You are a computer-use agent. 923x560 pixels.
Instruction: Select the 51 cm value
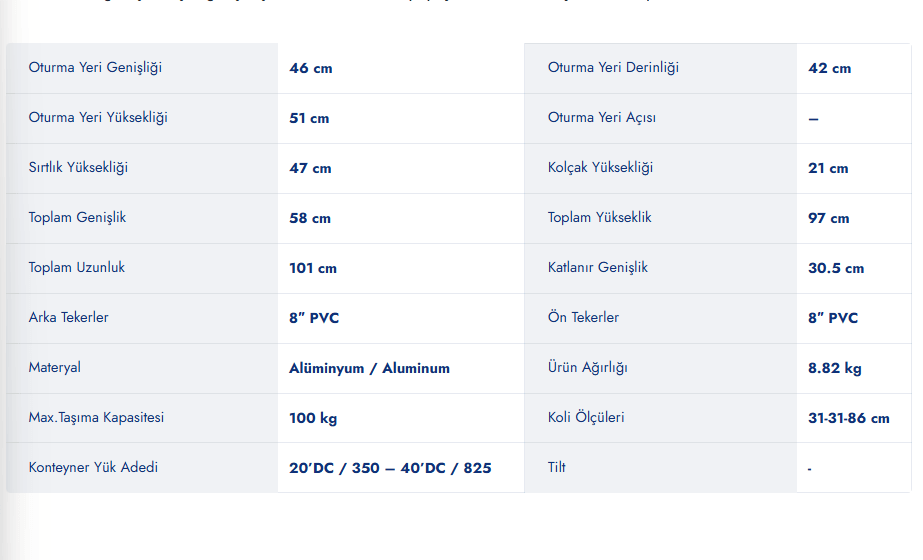tap(309, 118)
